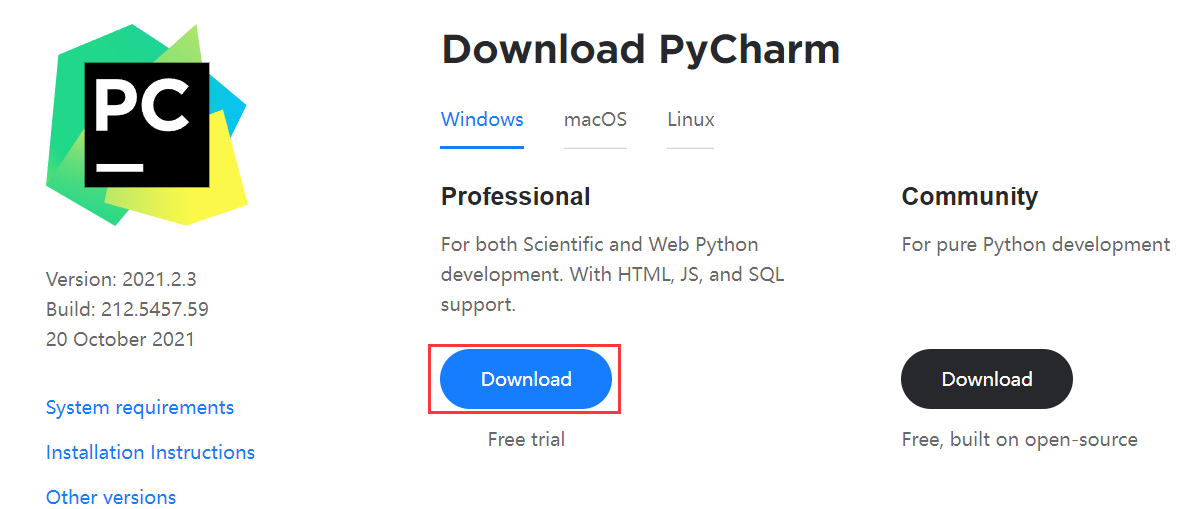Click the Build 212.5457.59 text
Image resolution: width=1183 pixels, height=509 pixels.
click(x=127, y=309)
